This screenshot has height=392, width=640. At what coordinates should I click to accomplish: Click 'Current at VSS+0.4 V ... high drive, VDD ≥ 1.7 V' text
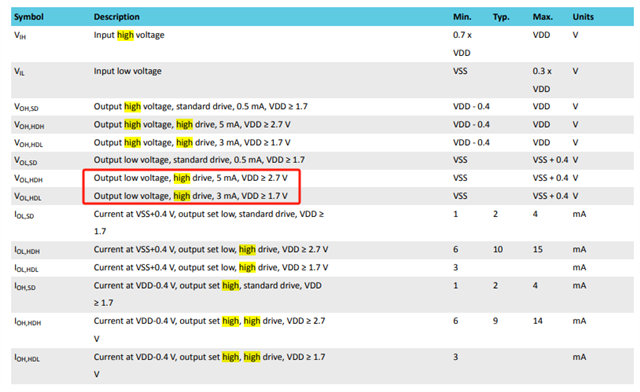[x=211, y=267]
